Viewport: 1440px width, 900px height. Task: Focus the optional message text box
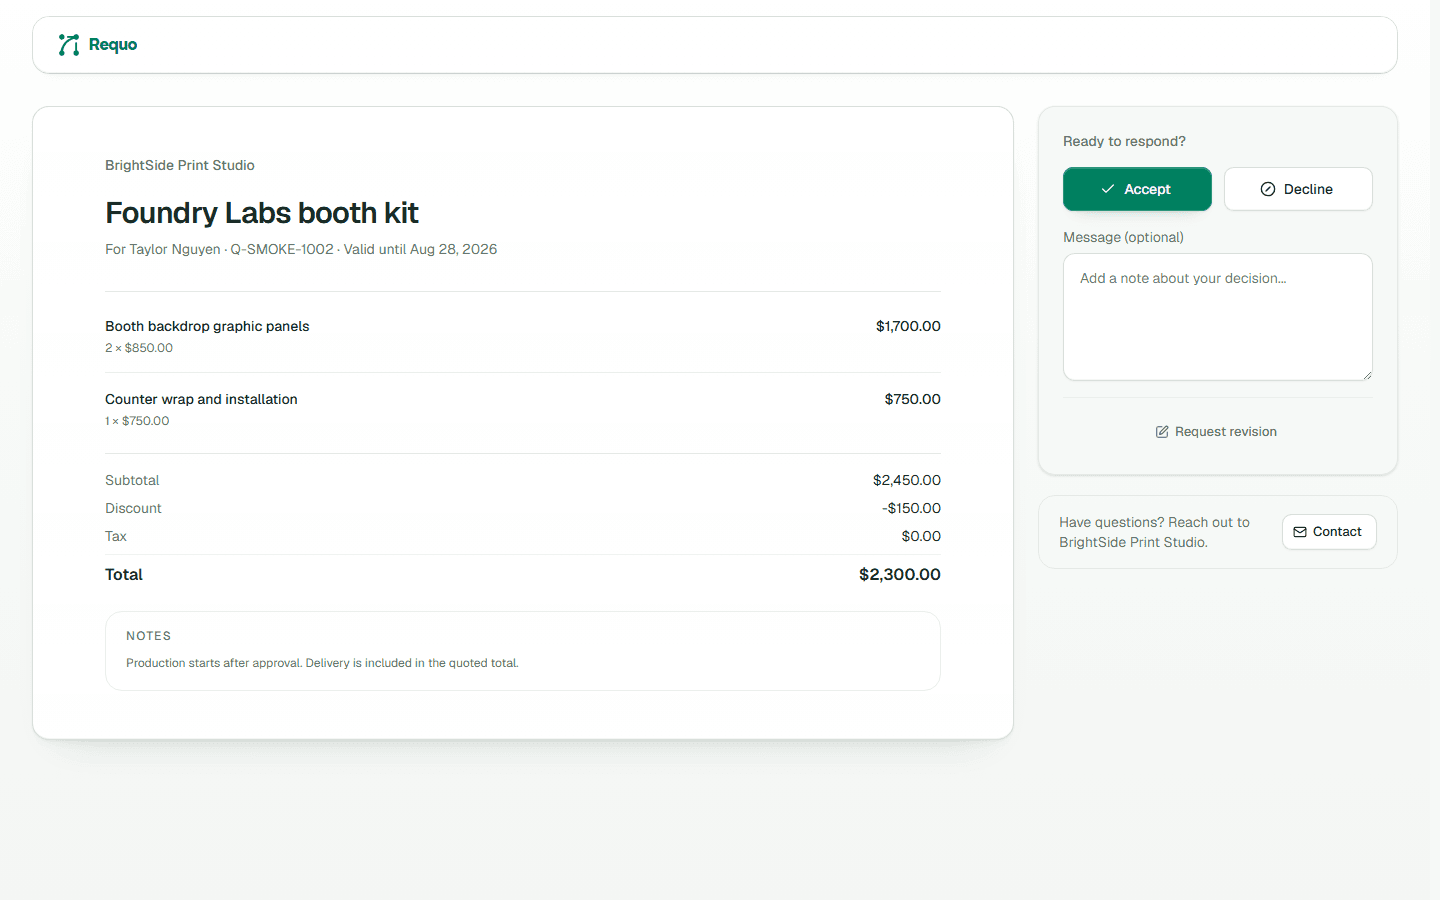point(1218,317)
